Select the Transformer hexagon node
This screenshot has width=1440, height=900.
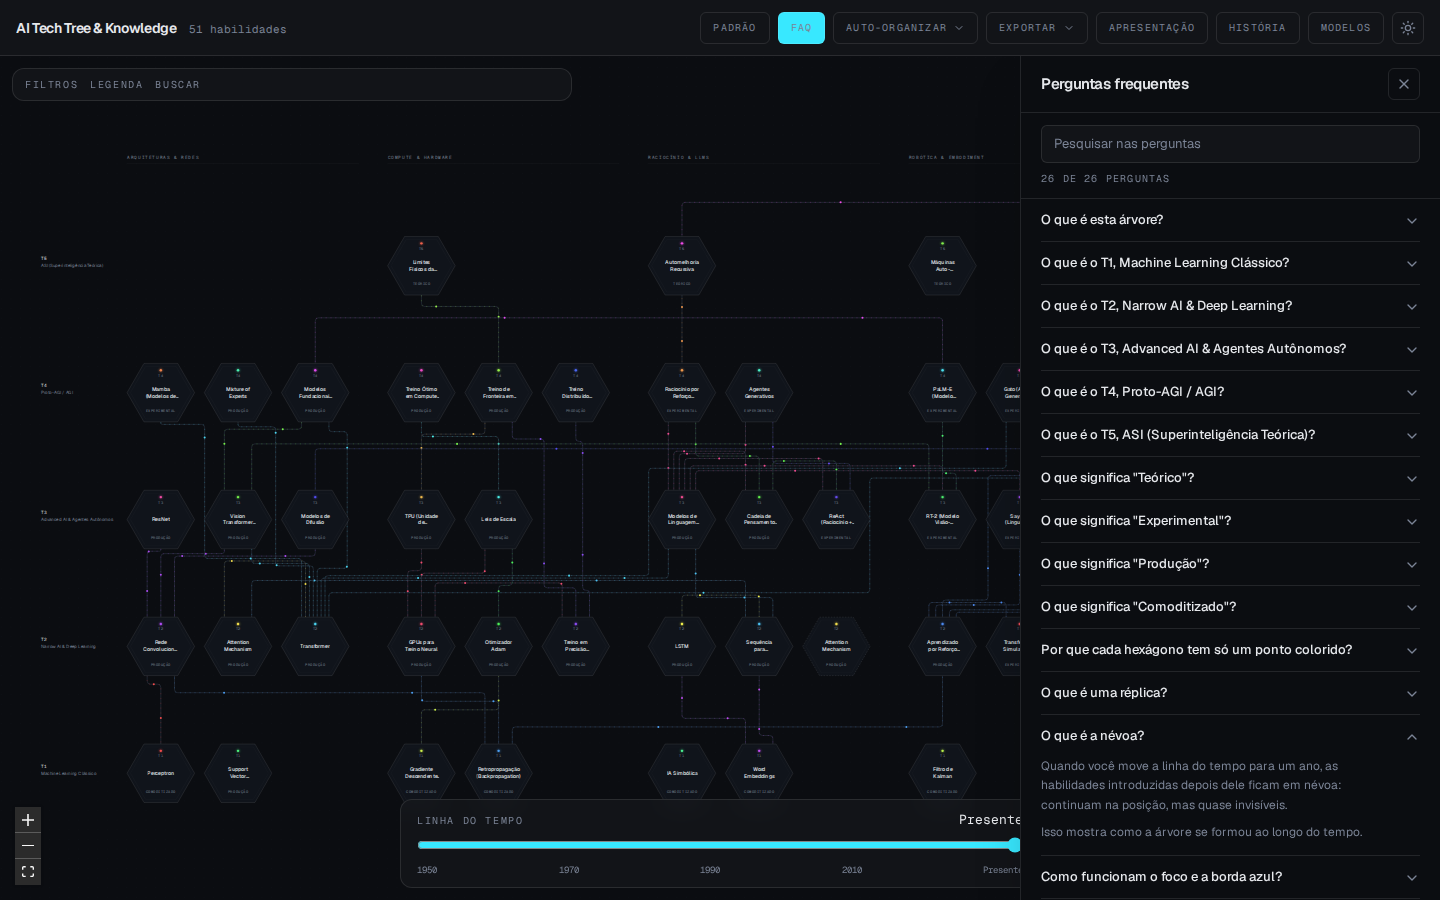315,646
